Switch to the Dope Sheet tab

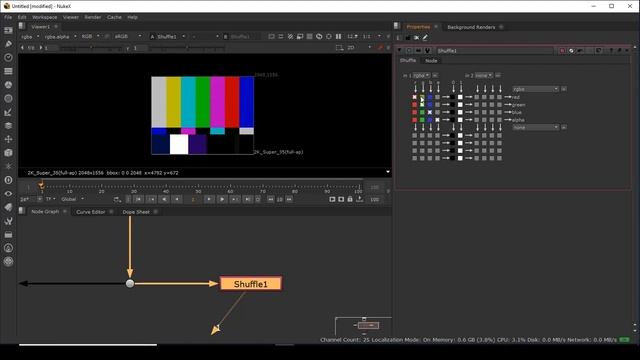[136, 212]
